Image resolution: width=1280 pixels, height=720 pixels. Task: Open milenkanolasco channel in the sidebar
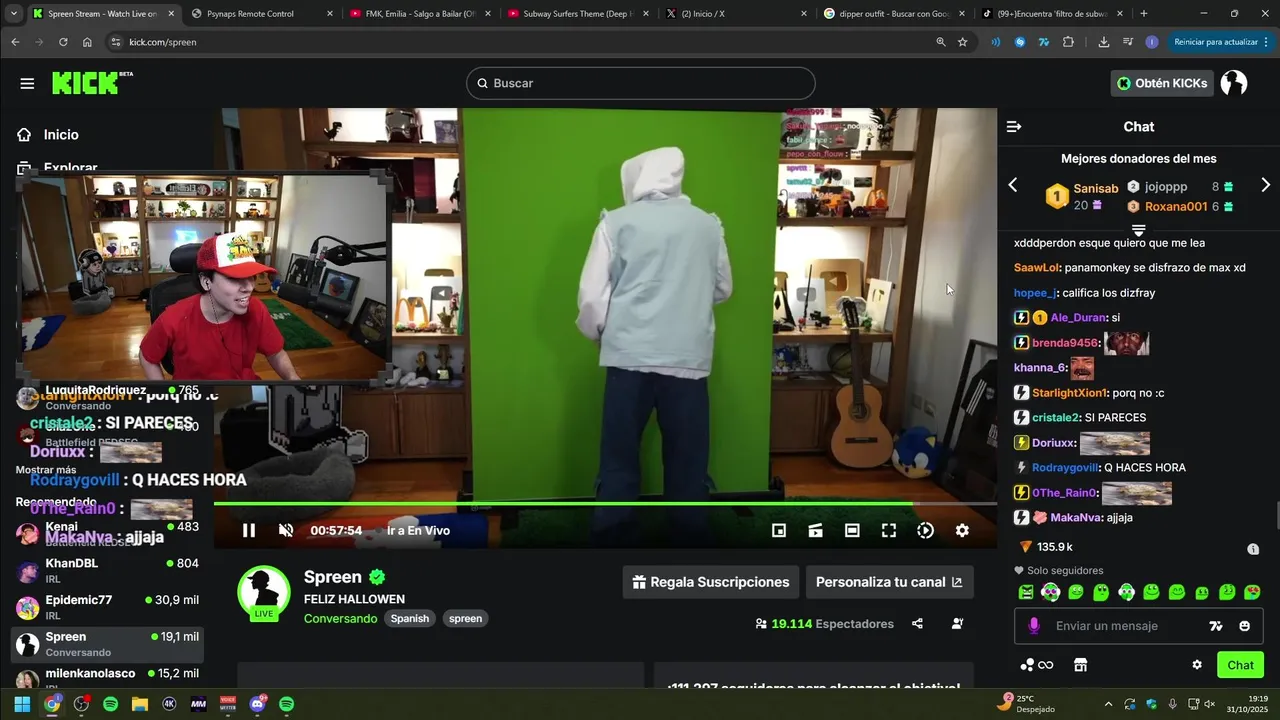(108, 677)
